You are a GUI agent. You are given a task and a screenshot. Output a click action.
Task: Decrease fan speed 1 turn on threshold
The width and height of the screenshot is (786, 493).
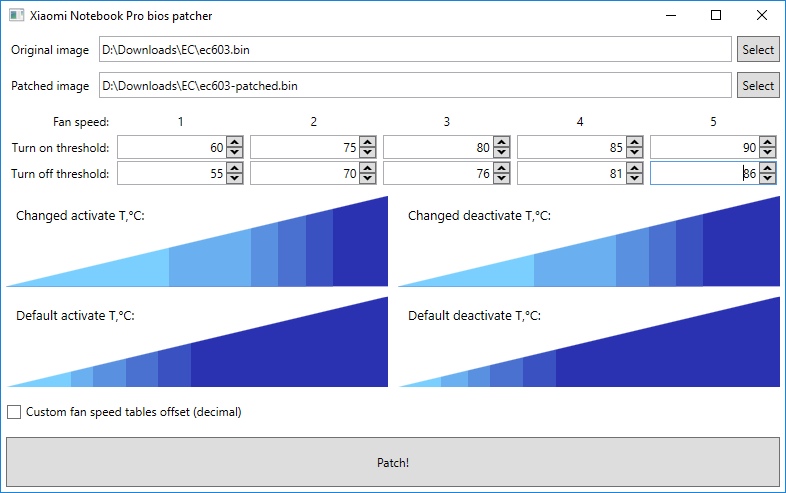click(235, 152)
